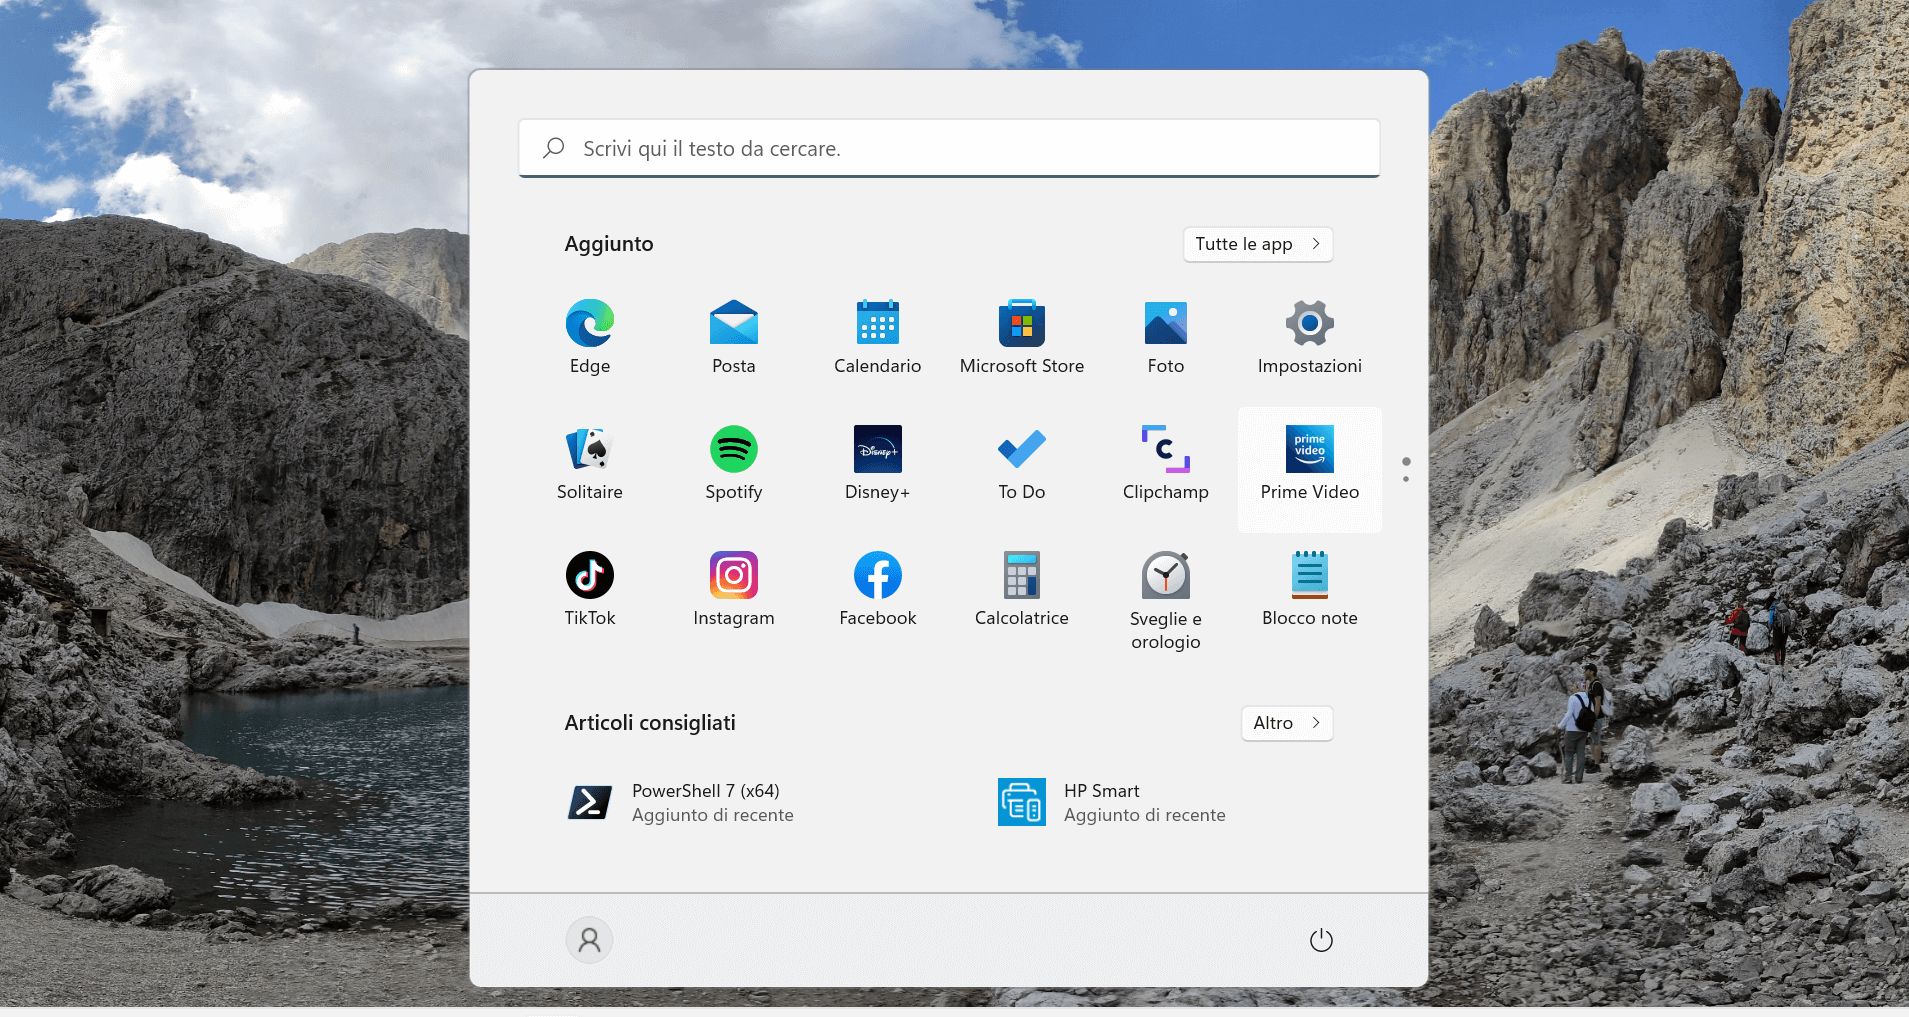
Task: Open Impostazioni settings
Action: coord(1310,338)
